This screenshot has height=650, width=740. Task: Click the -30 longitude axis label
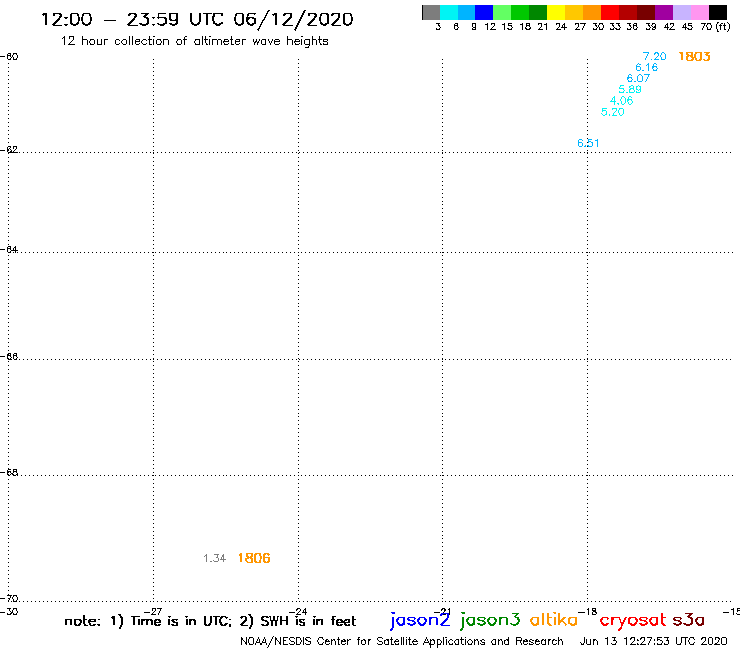[9, 612]
